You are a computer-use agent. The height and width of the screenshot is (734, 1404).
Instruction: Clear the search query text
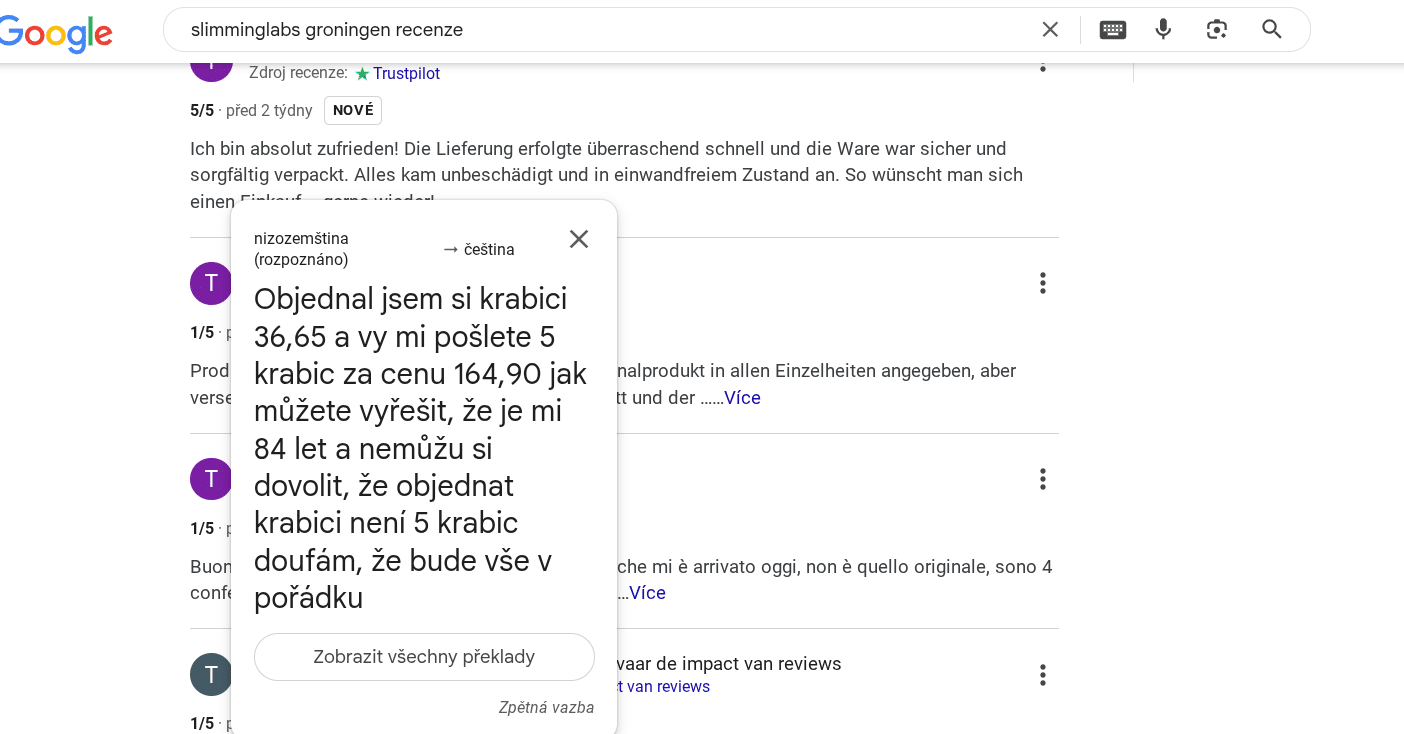coord(1050,29)
